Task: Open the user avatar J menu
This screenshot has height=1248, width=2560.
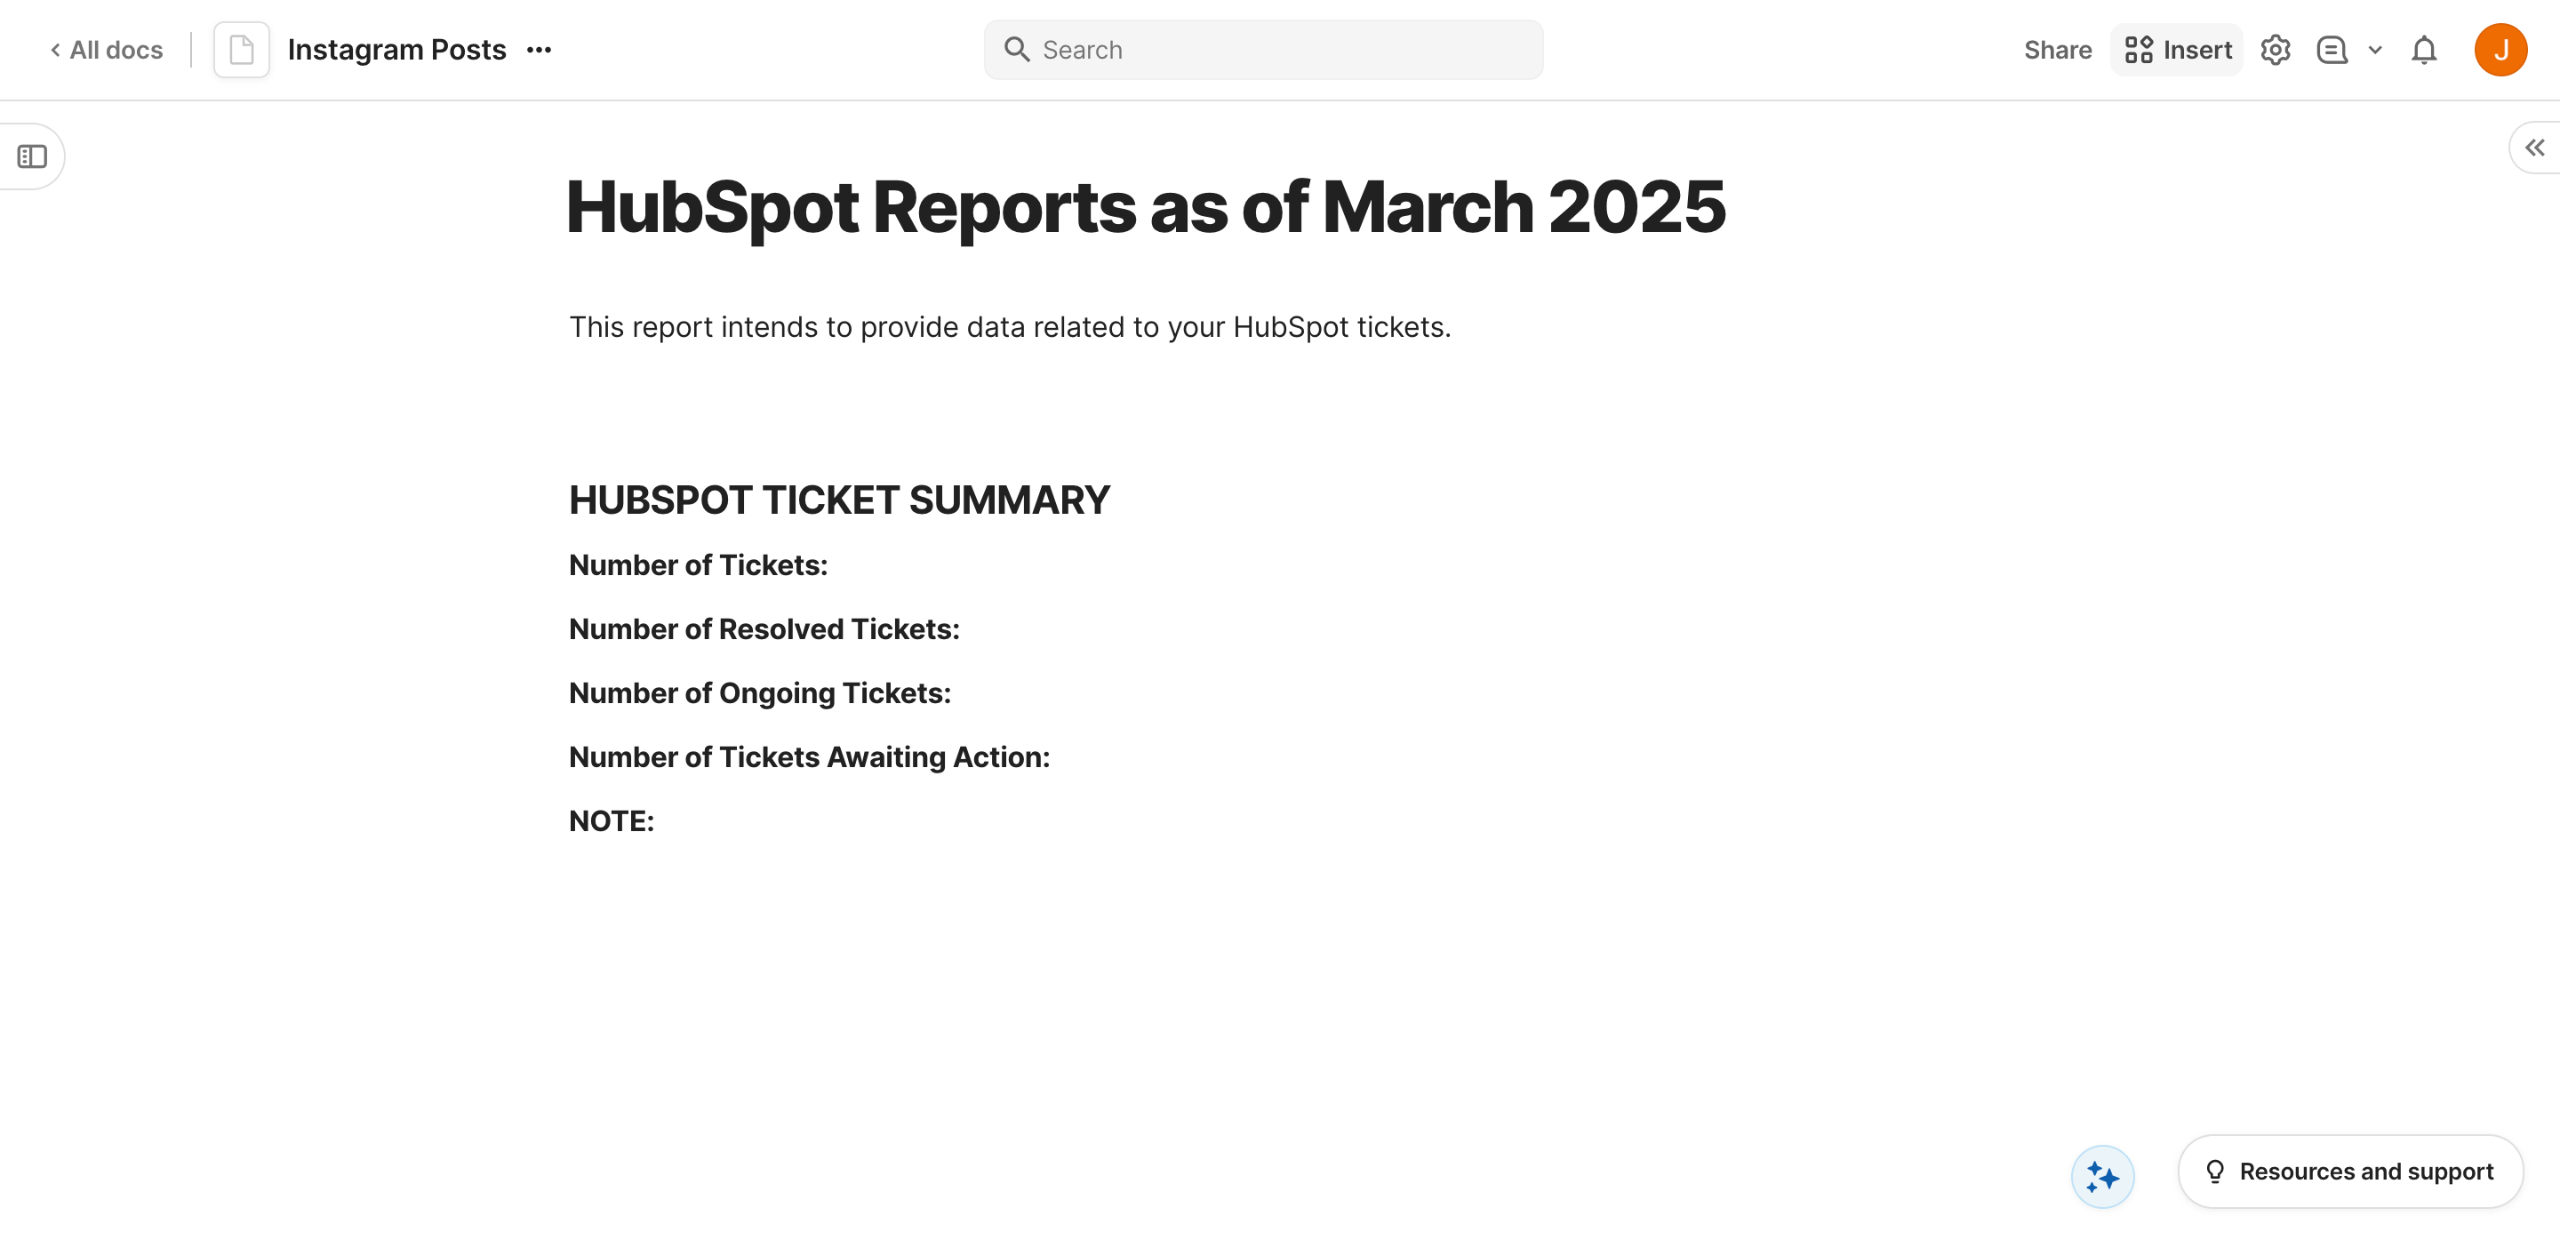Action: pos(2500,50)
